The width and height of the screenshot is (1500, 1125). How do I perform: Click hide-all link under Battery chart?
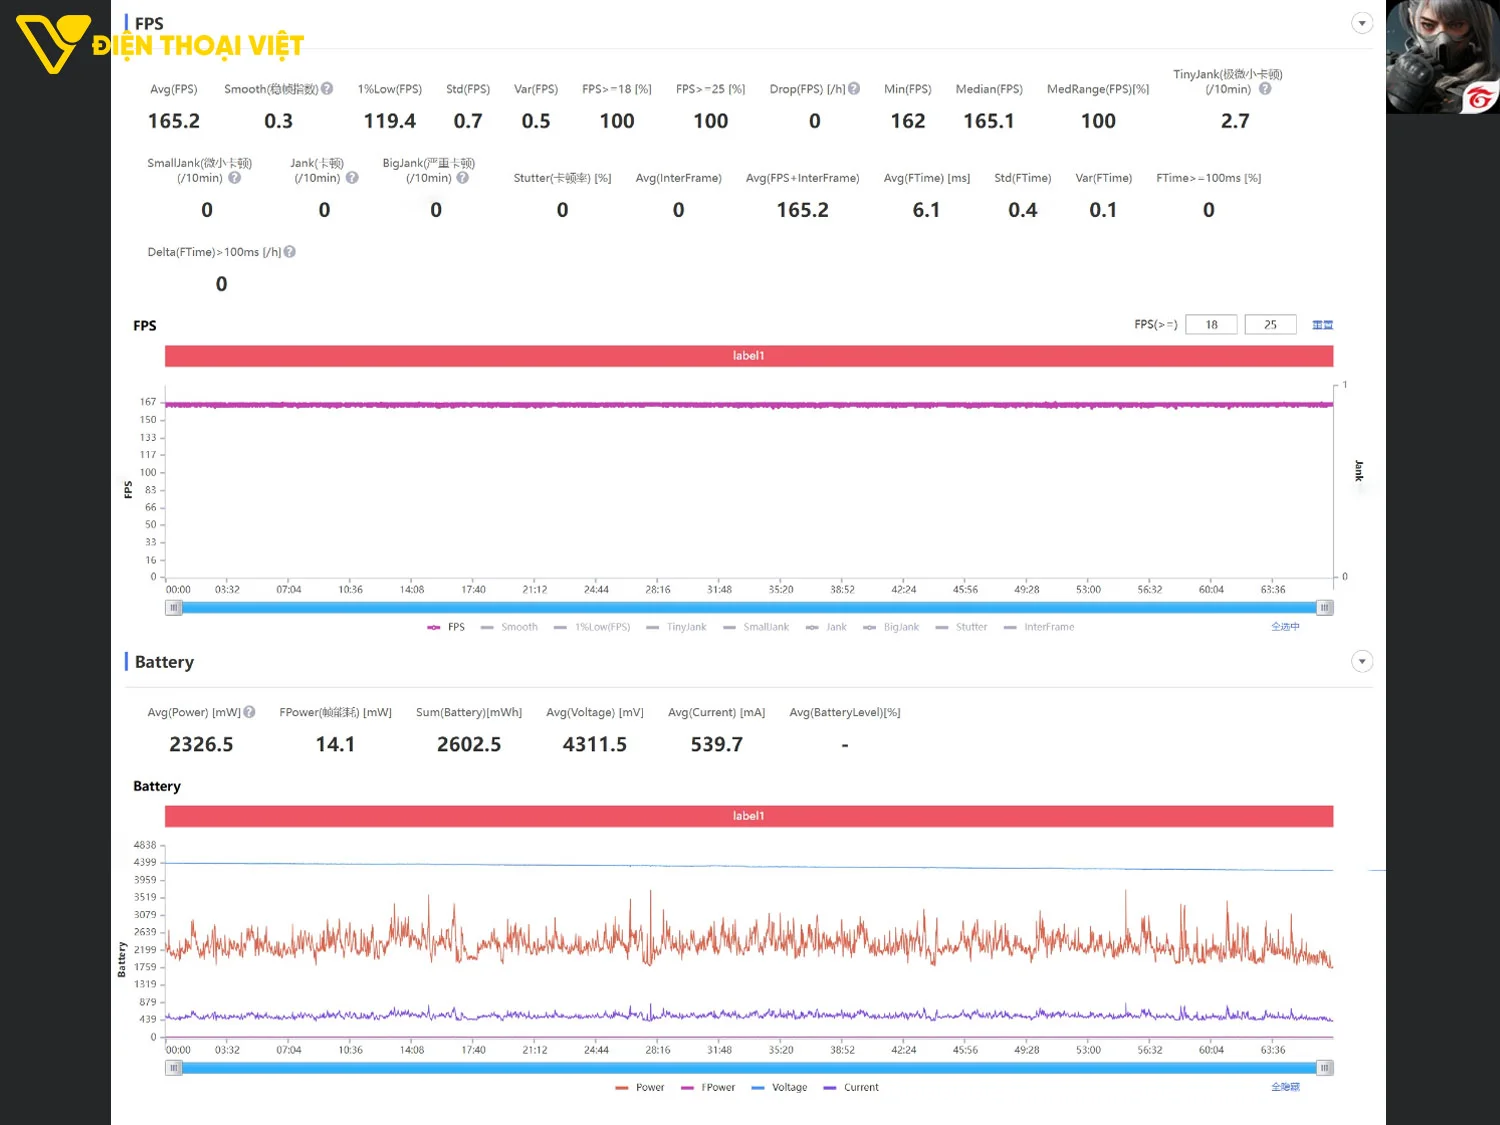pos(1285,1087)
